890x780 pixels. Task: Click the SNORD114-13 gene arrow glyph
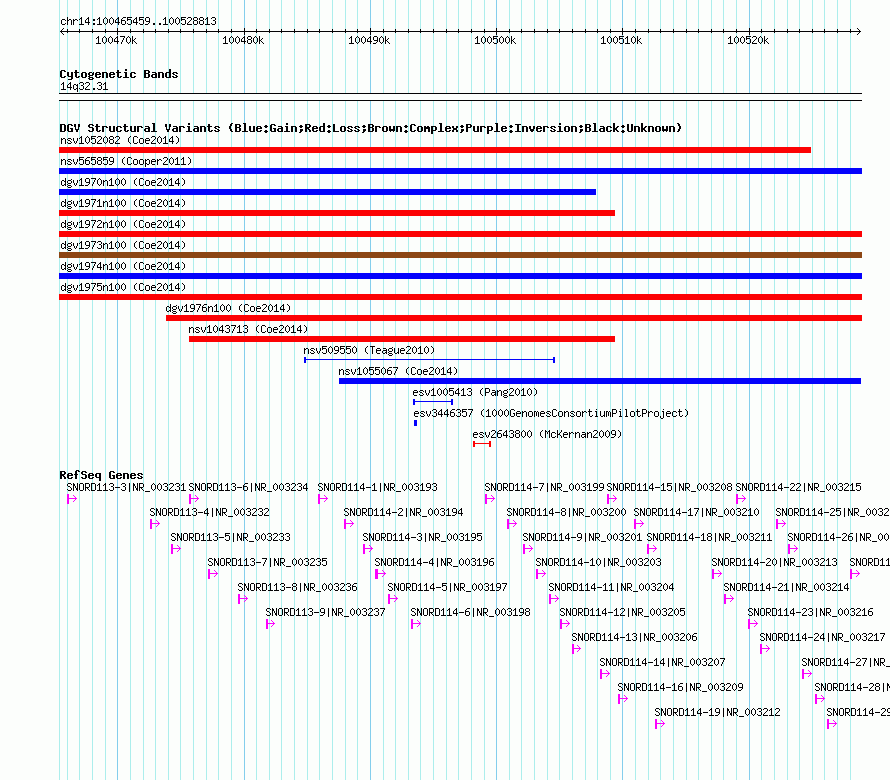click(x=577, y=649)
